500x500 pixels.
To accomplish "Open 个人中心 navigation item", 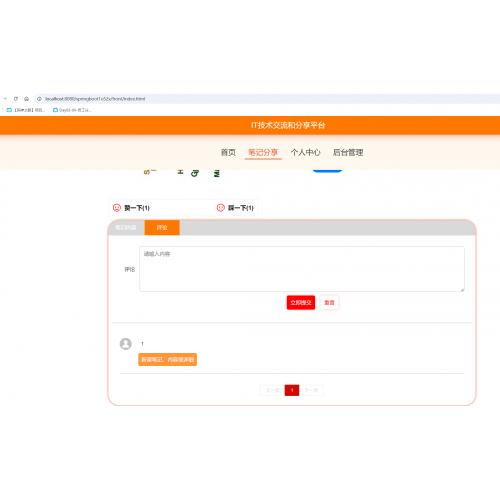I will coord(305,152).
